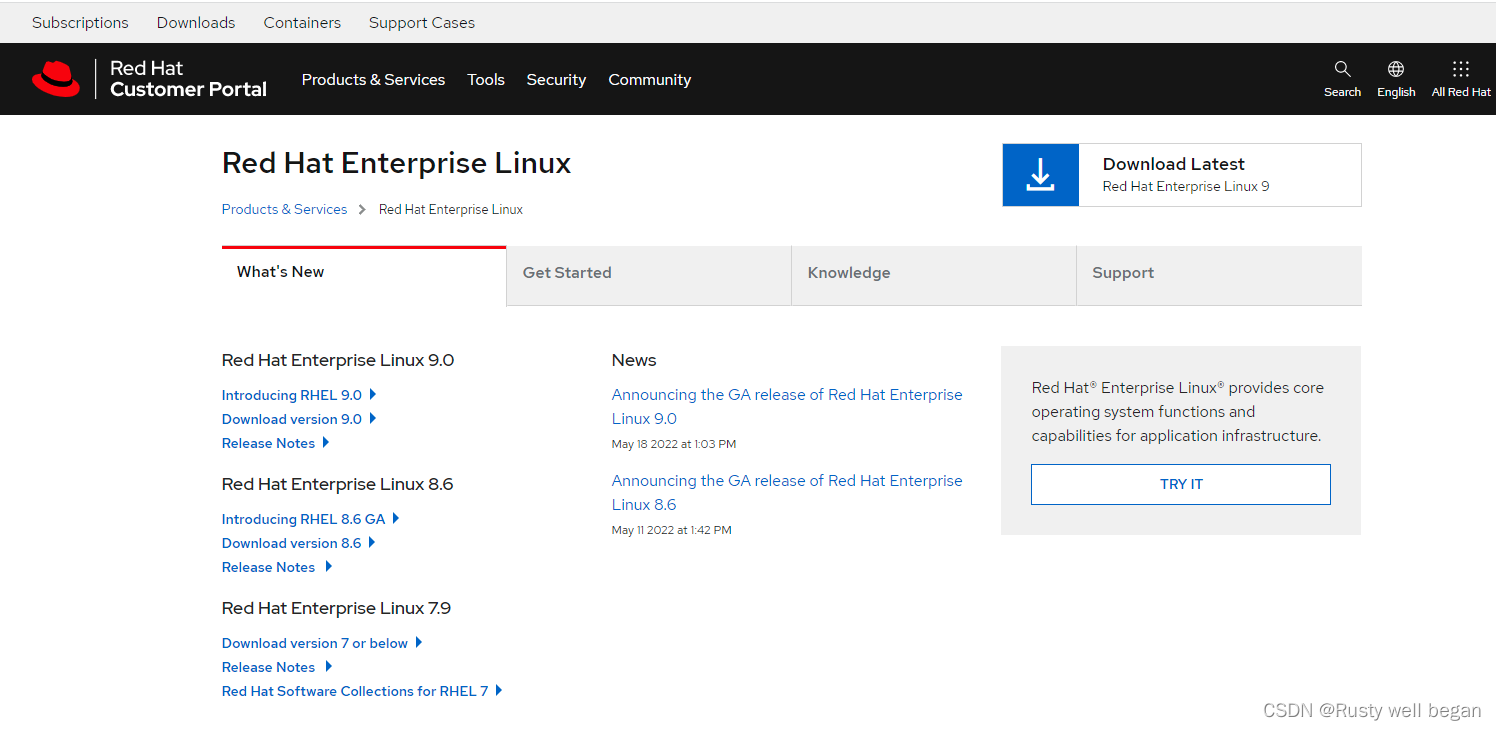
Task: Click the Red Hat Enterprise Linux 8.6 heading
Action: [x=337, y=484]
